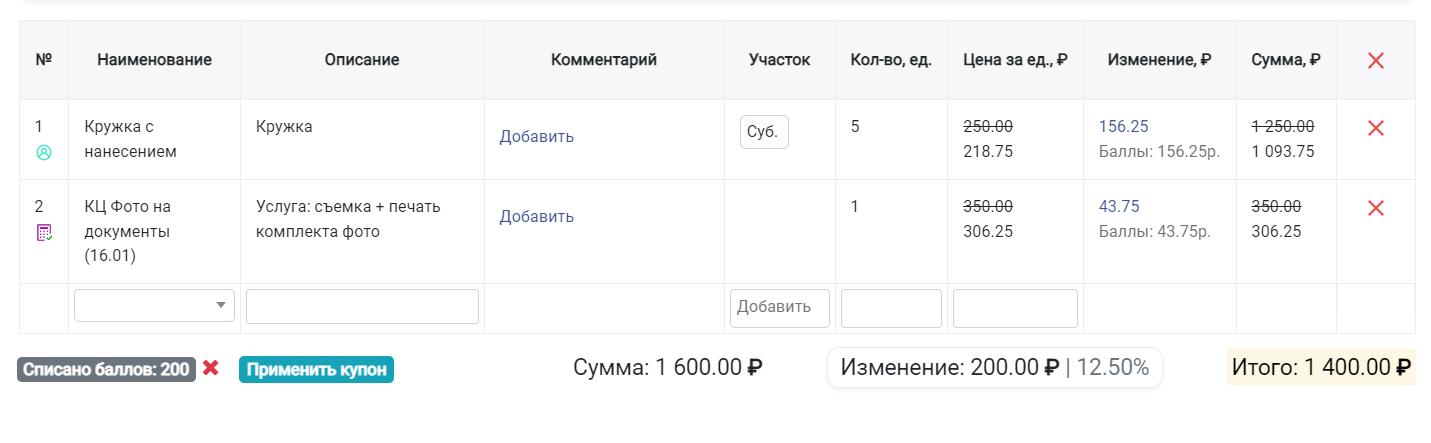The height and width of the screenshot is (443, 1431).
Task: Click the Изменение 200.00 ₽ summary box
Action: [x=995, y=367]
